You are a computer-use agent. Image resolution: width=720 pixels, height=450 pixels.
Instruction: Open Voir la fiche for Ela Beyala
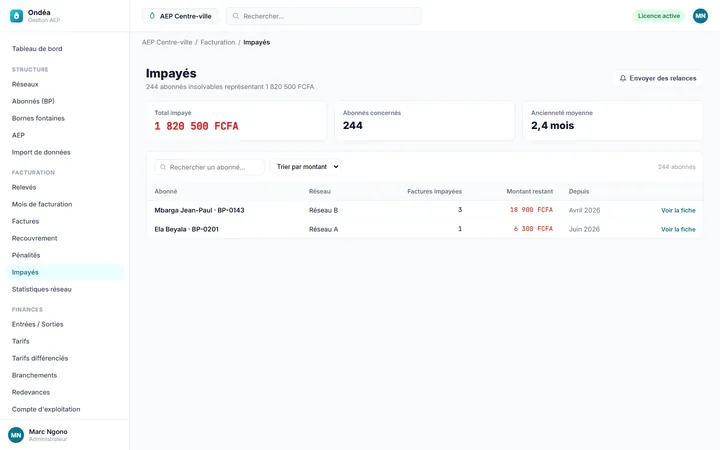678,229
